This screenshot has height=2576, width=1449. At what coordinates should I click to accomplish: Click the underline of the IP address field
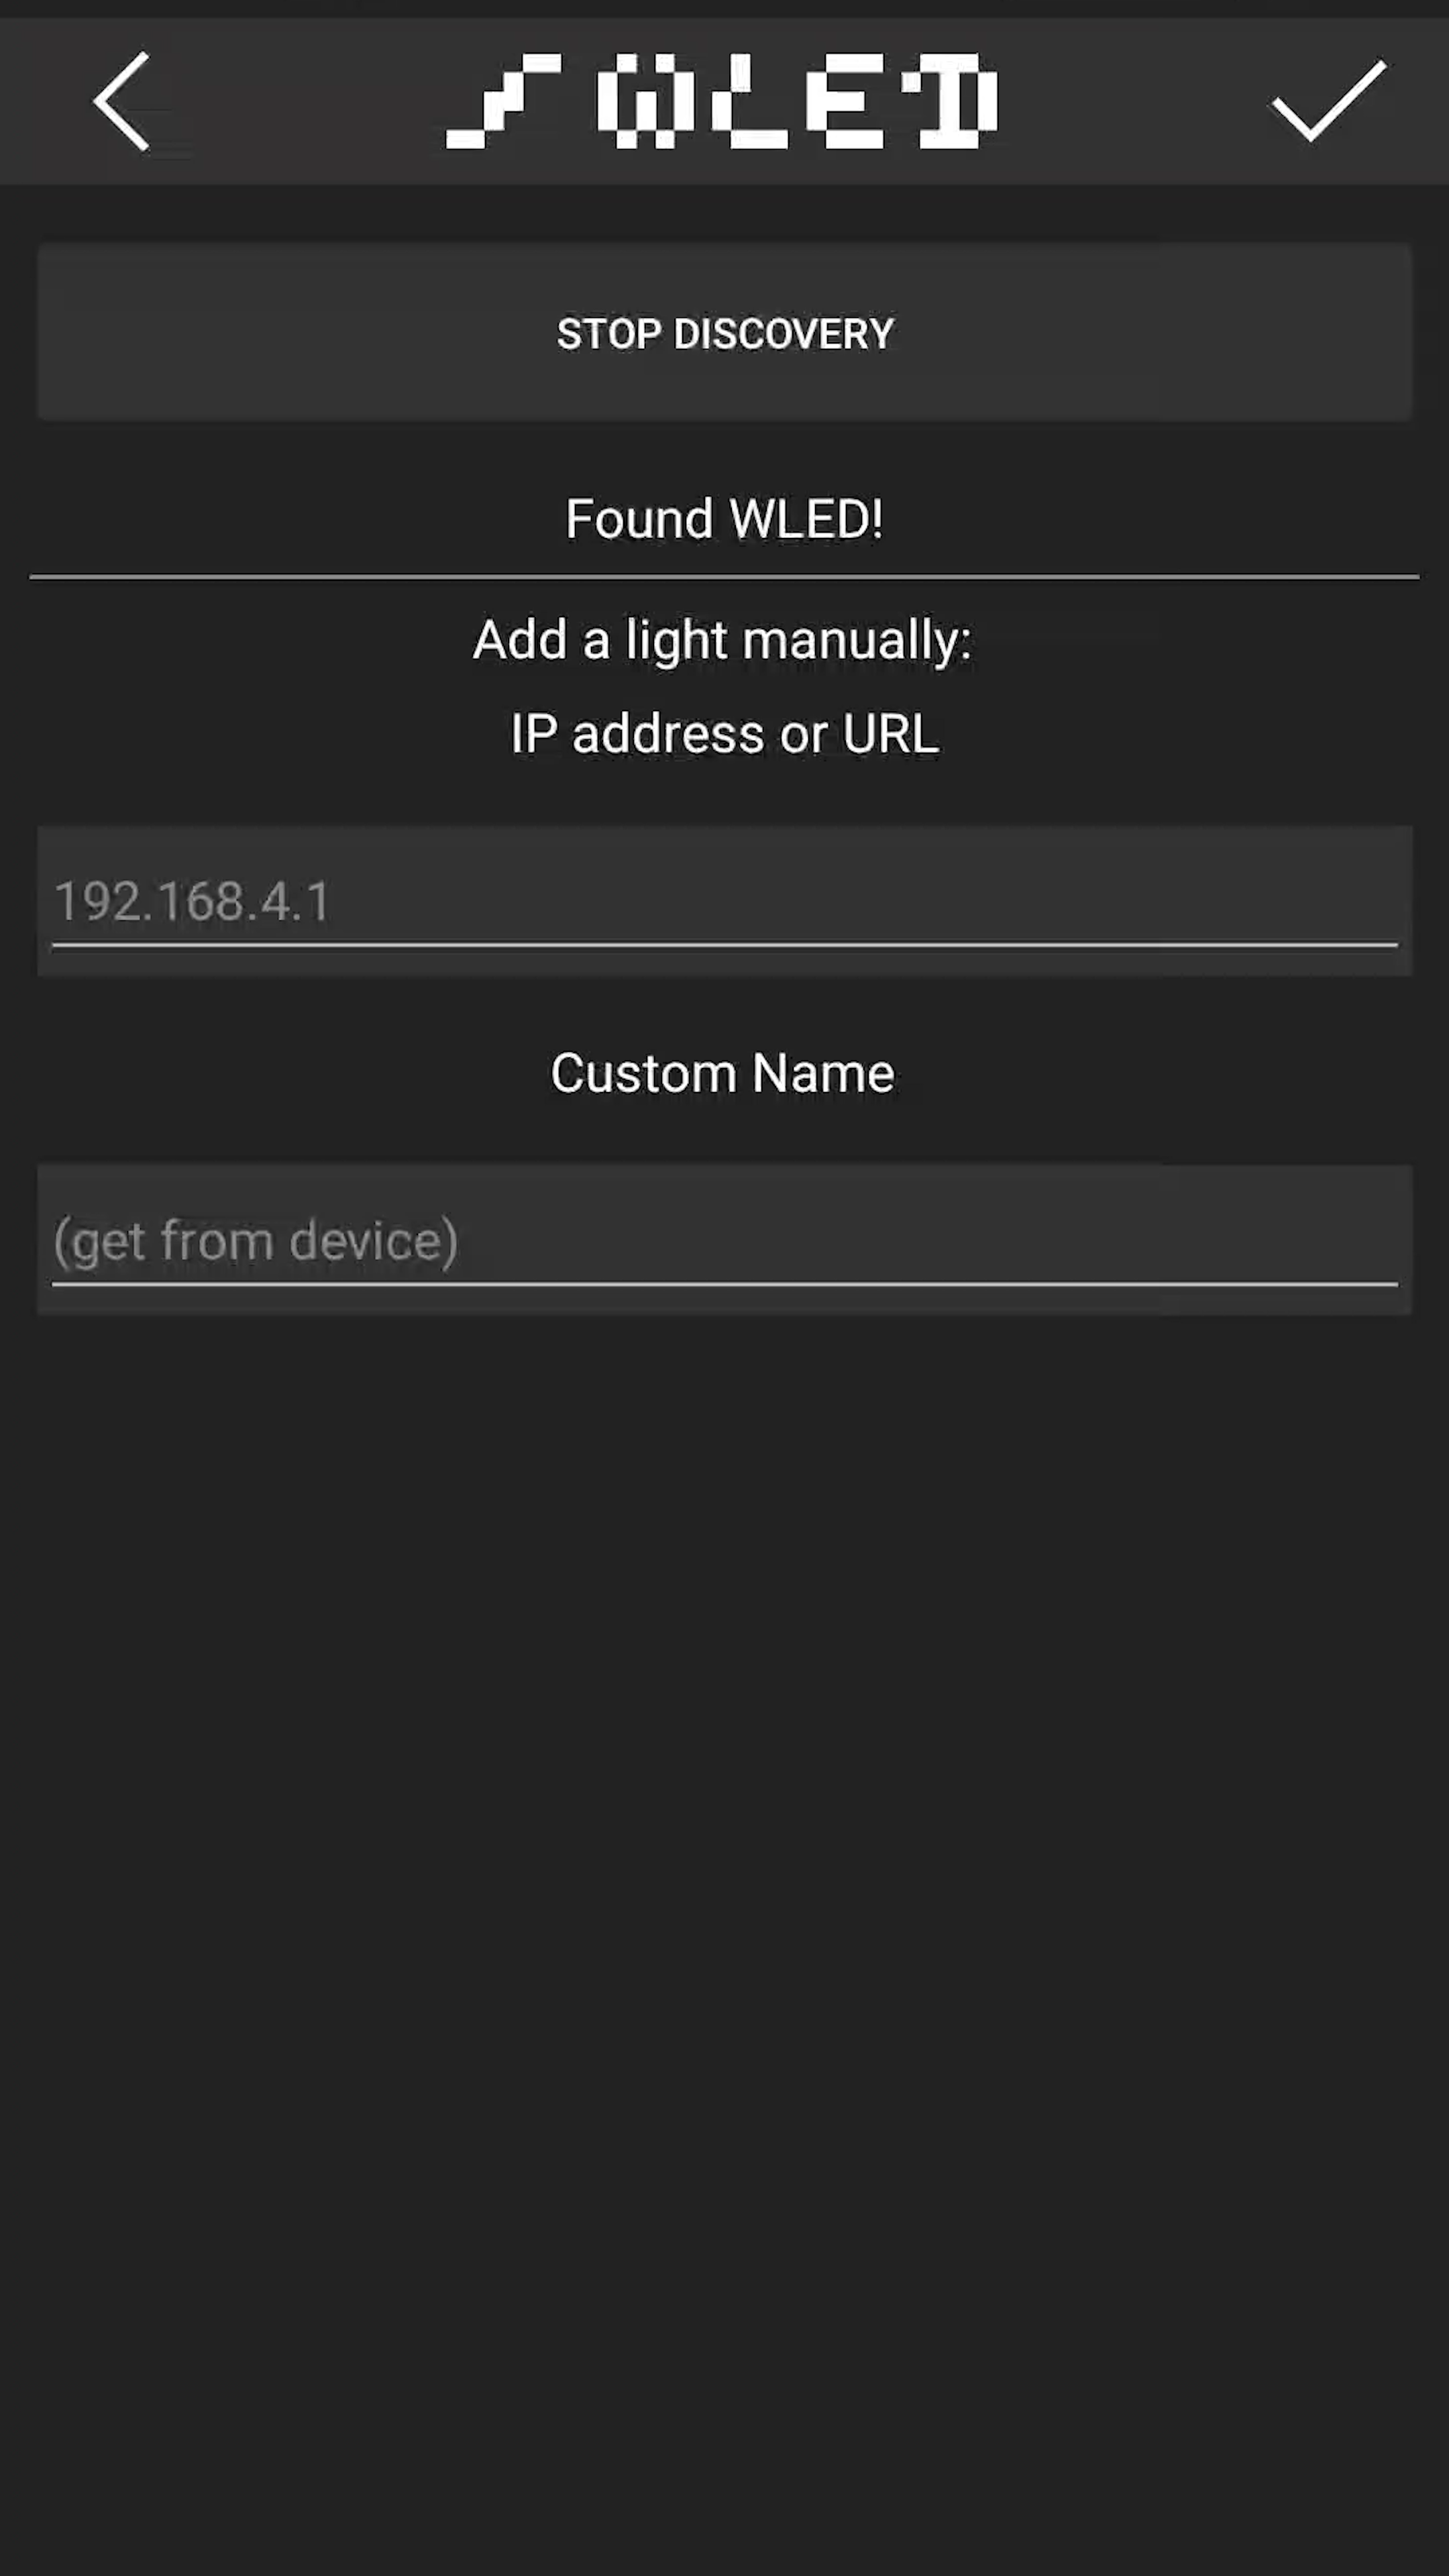pyautogui.click(x=724, y=944)
